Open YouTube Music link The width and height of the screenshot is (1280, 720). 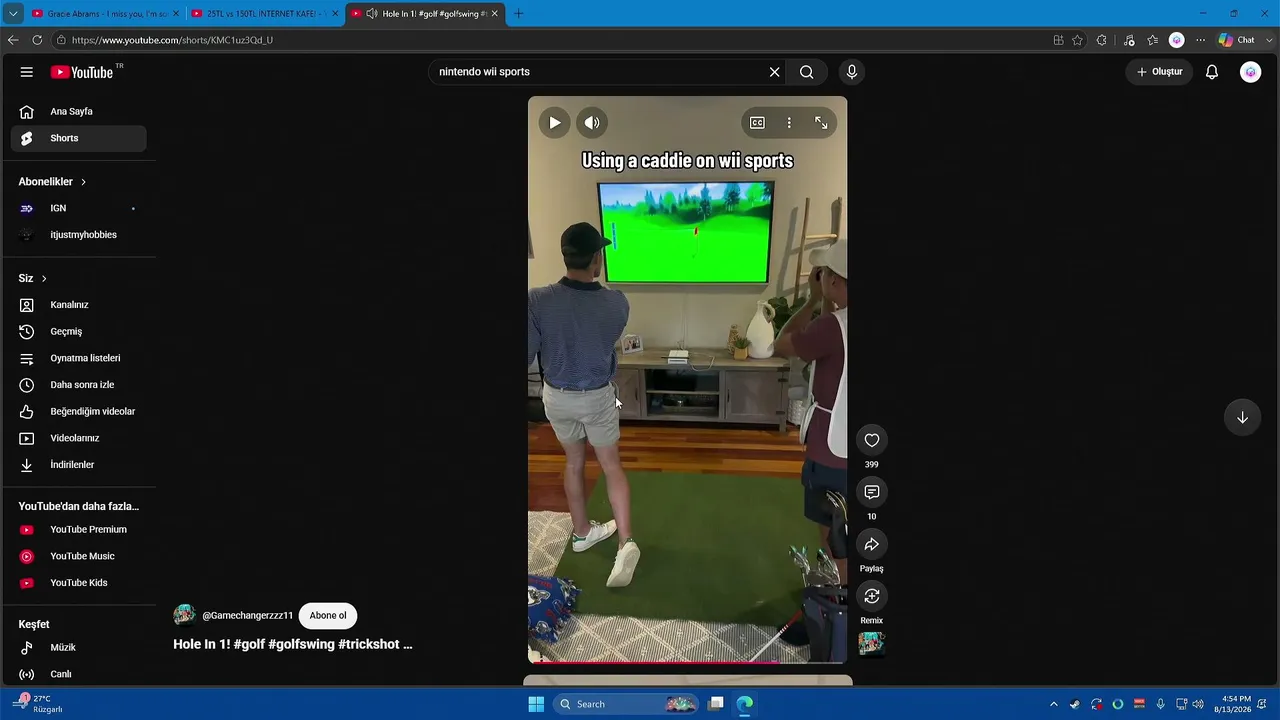pyautogui.click(x=78, y=556)
